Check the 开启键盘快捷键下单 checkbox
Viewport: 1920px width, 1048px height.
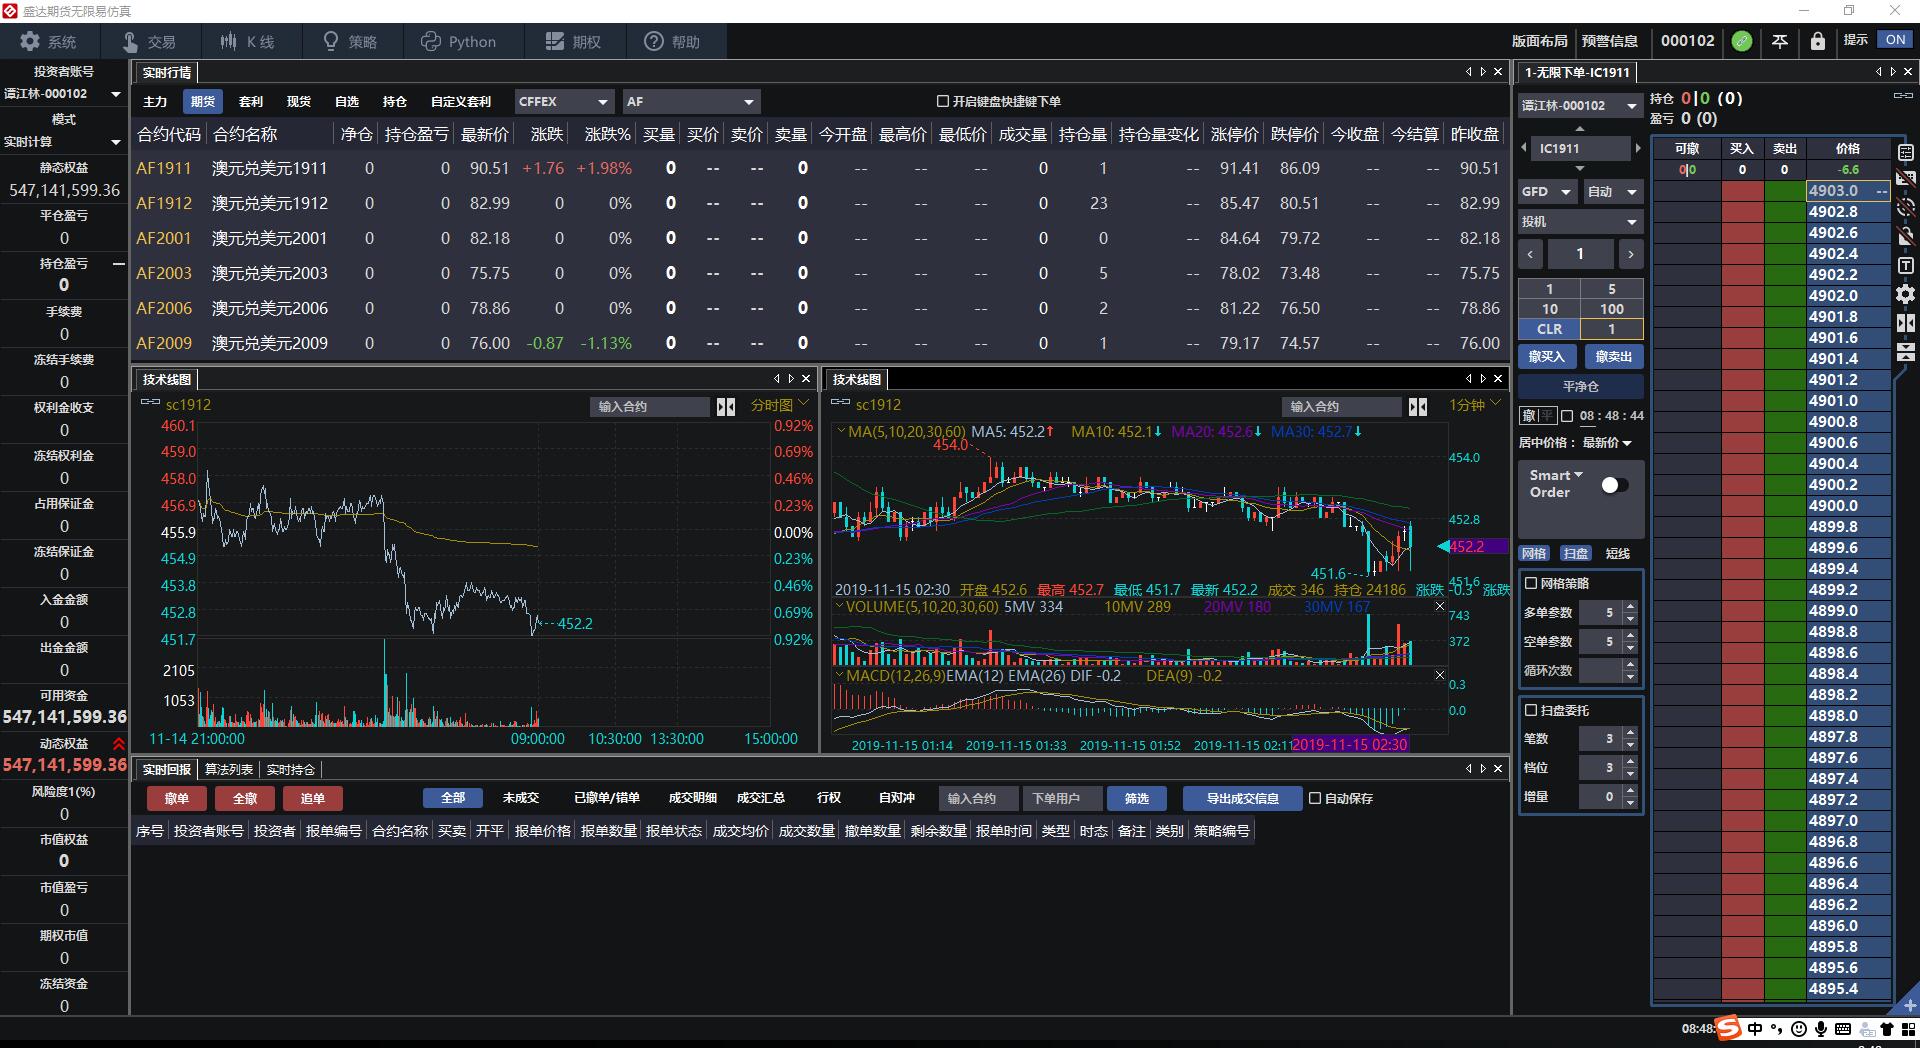[x=942, y=101]
